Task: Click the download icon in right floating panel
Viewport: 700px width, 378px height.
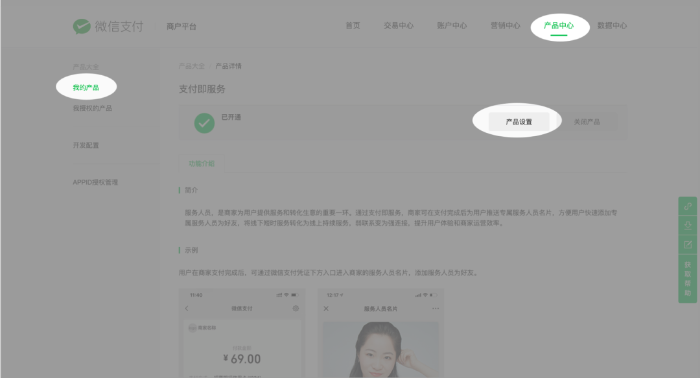Action: click(688, 225)
